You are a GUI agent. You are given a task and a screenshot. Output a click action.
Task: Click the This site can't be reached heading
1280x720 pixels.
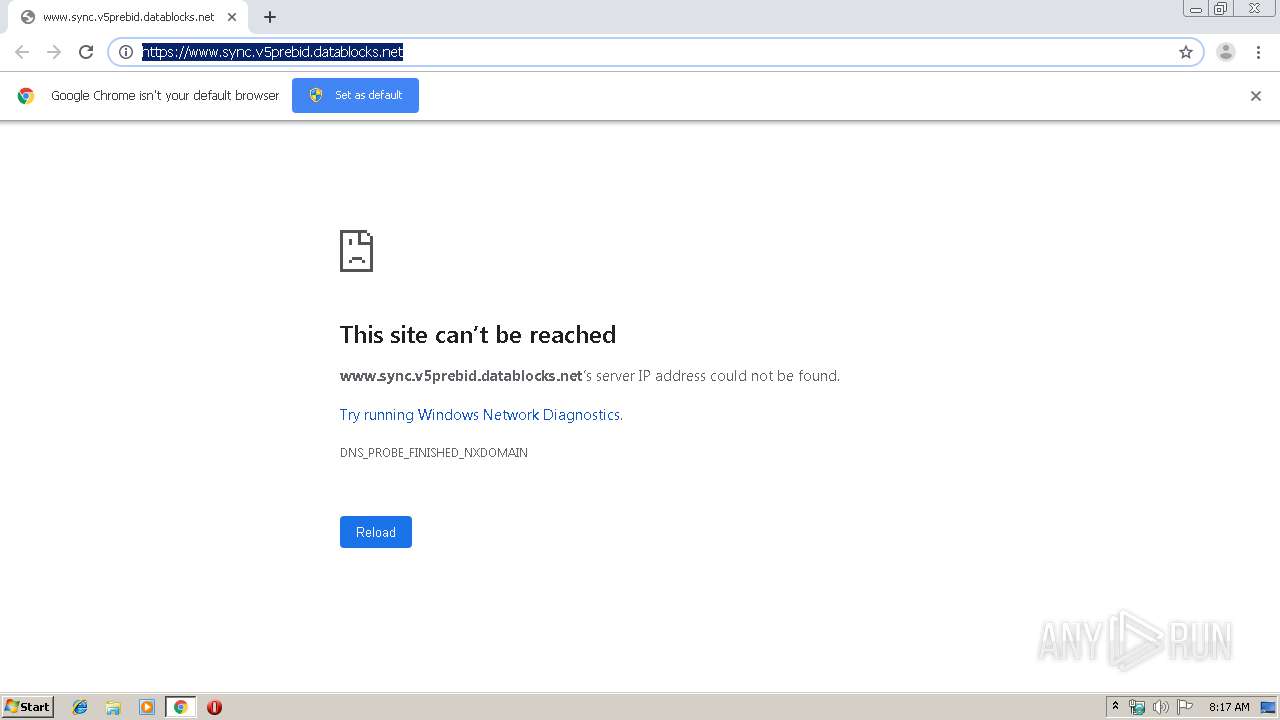click(478, 334)
